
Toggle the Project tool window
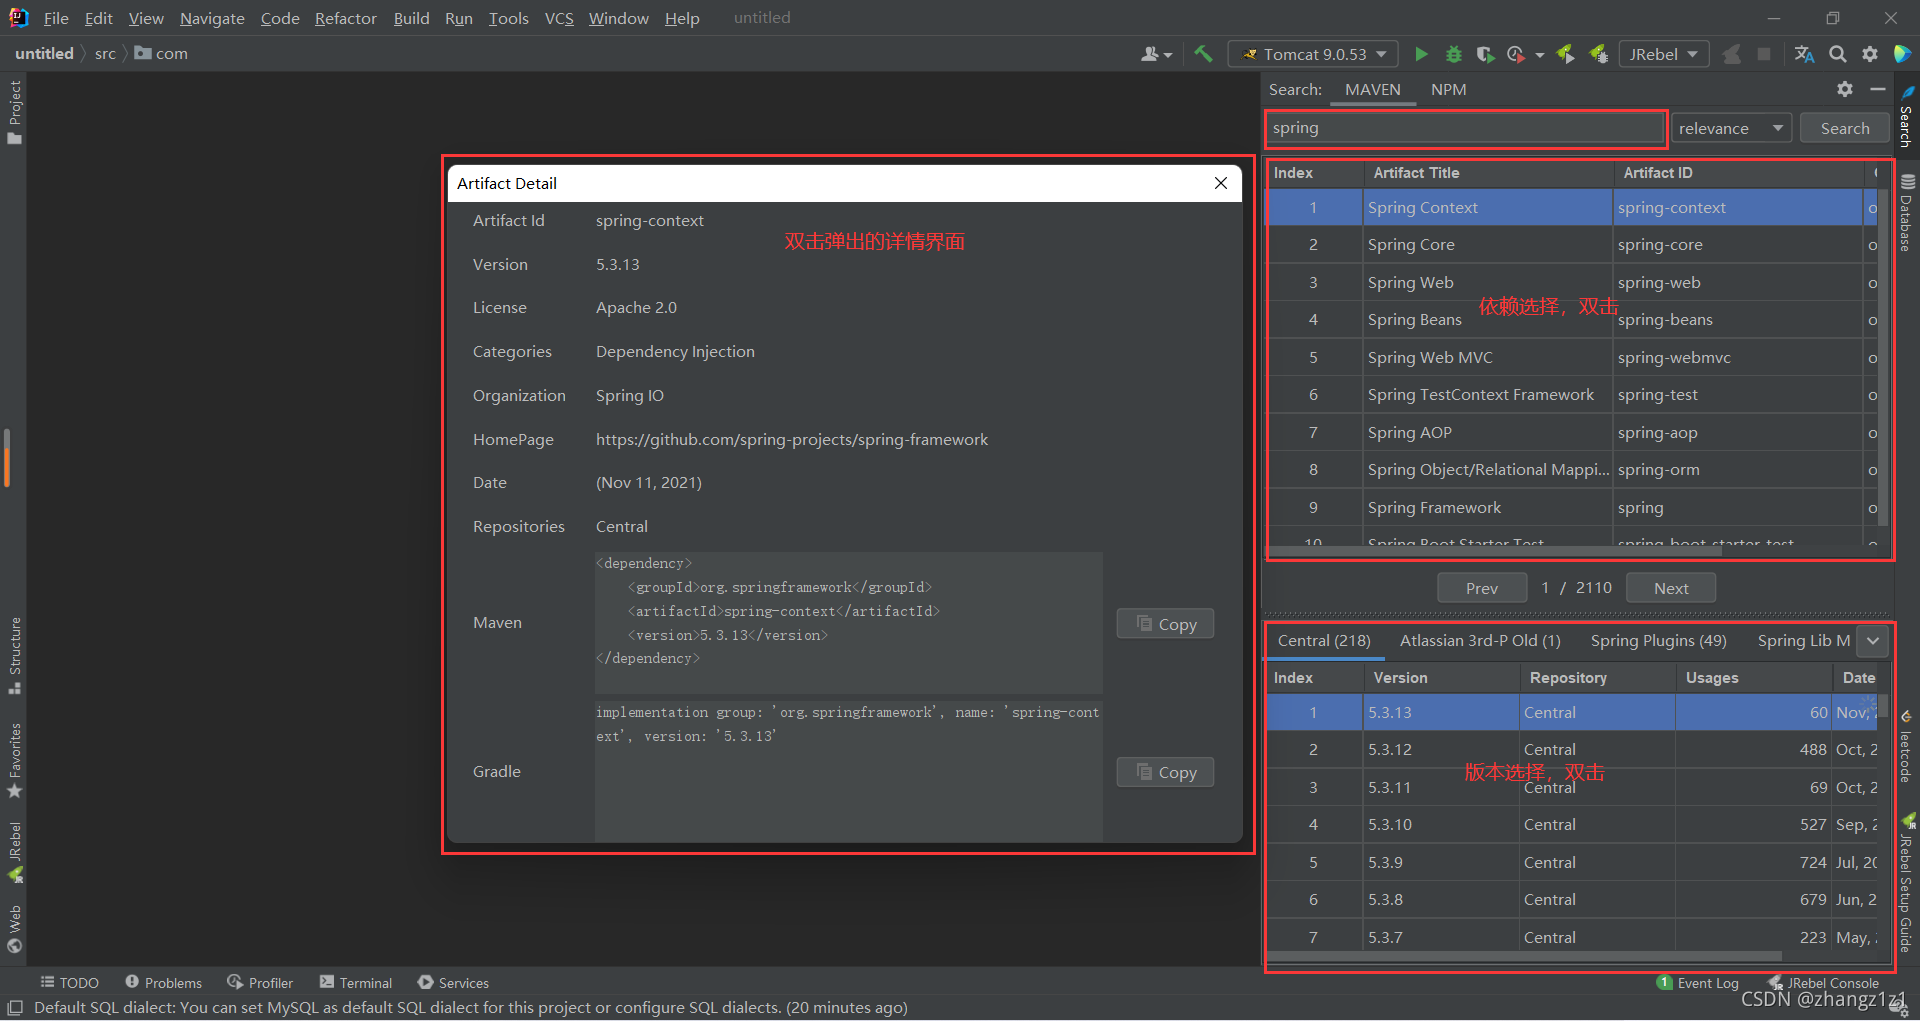pyautogui.click(x=15, y=112)
